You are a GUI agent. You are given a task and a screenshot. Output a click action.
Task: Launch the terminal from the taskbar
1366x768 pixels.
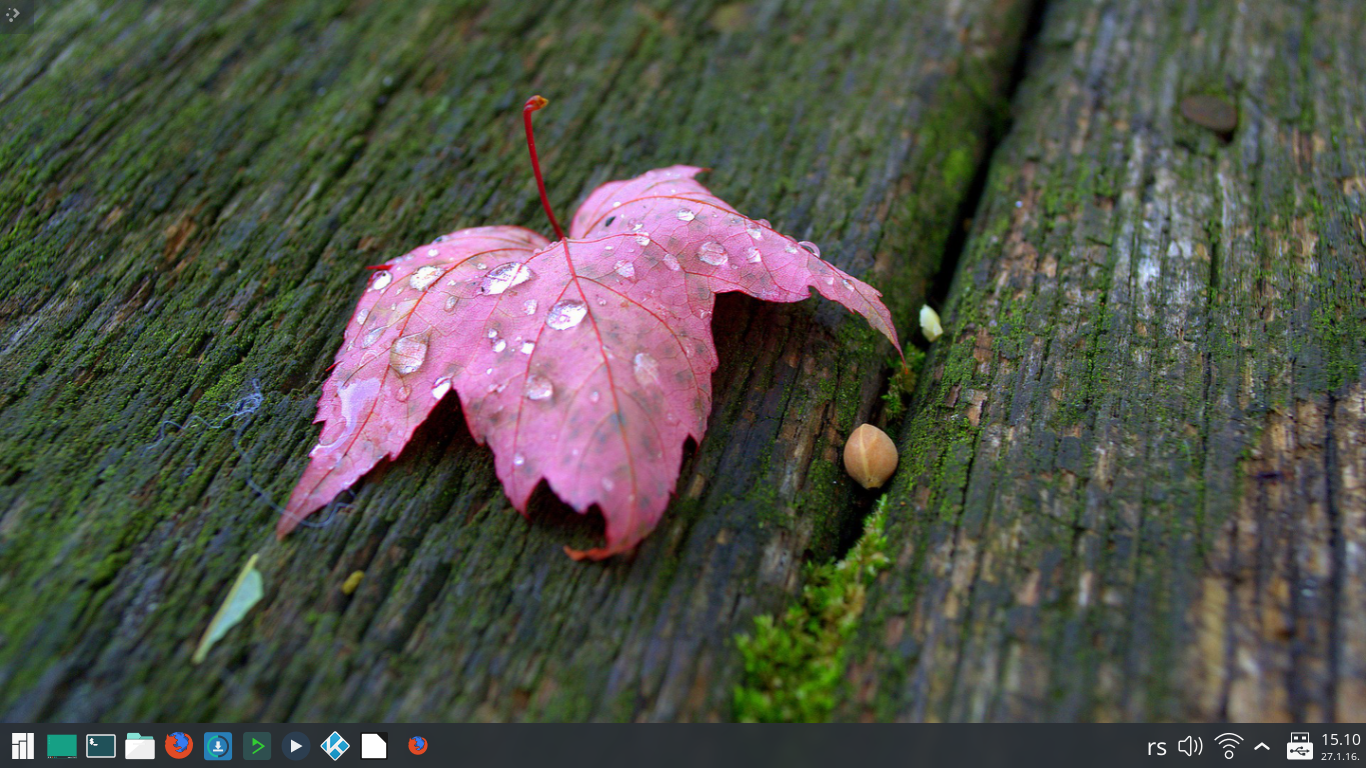coord(101,746)
